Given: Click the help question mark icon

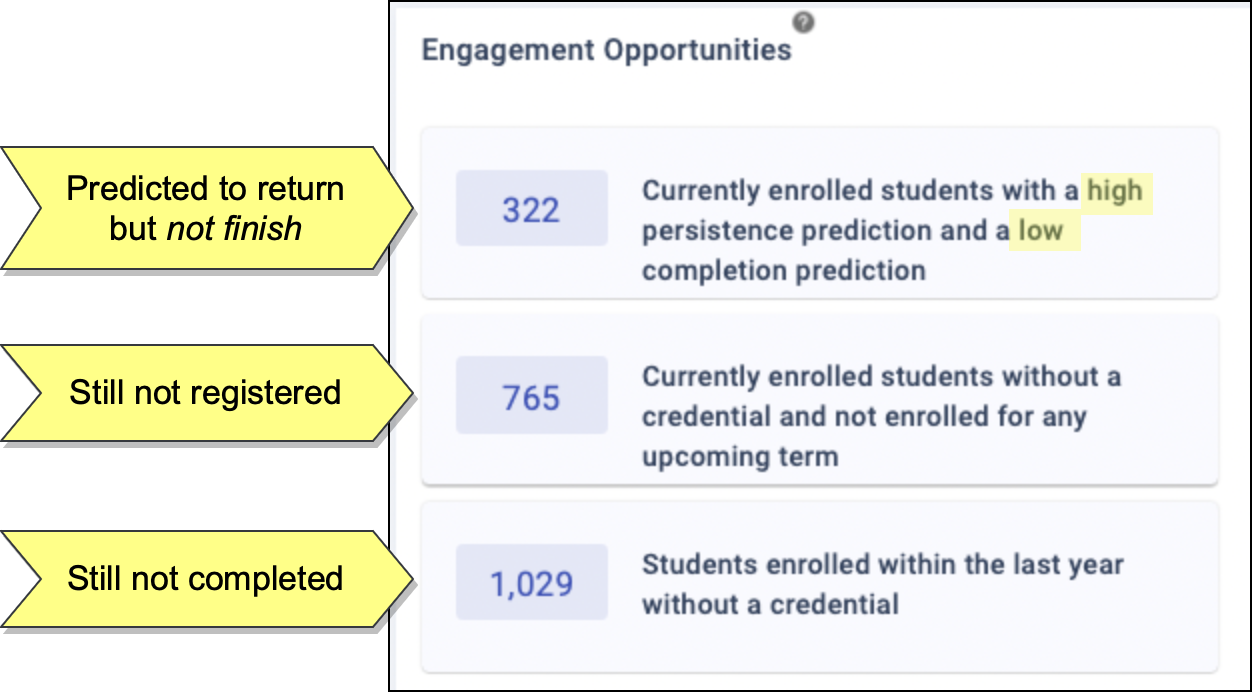Looking at the screenshot, I should 802,22.
